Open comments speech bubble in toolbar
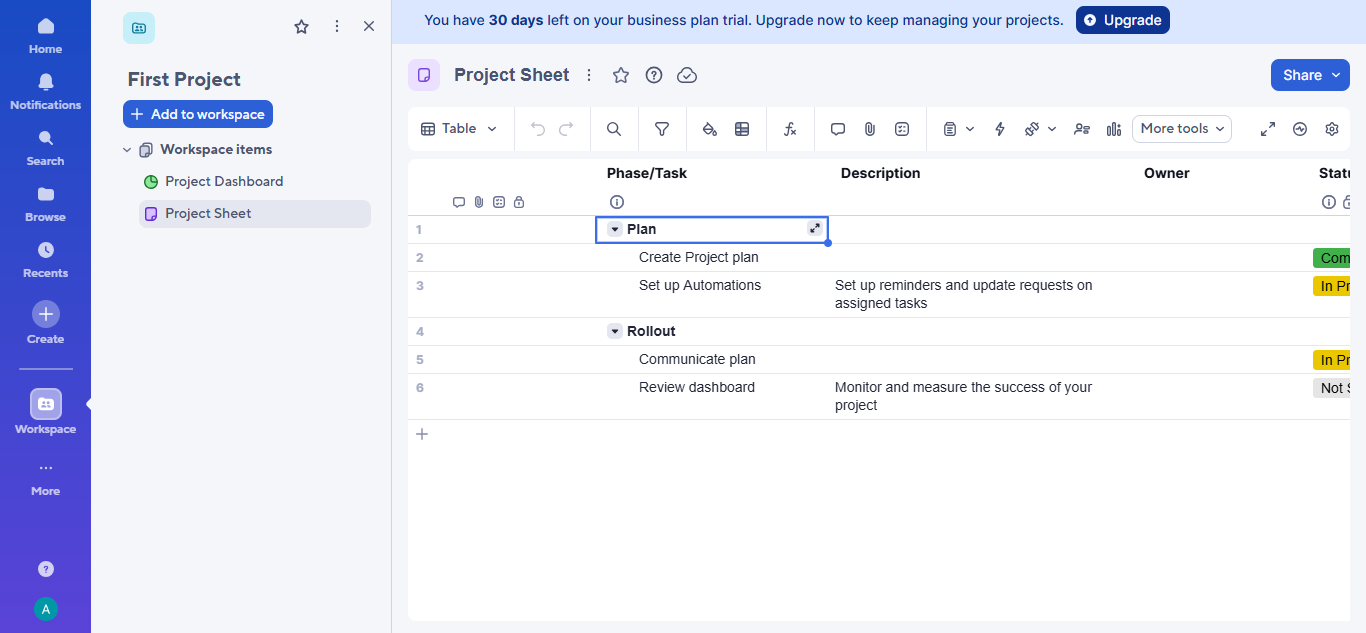The width and height of the screenshot is (1366, 633). click(838, 129)
